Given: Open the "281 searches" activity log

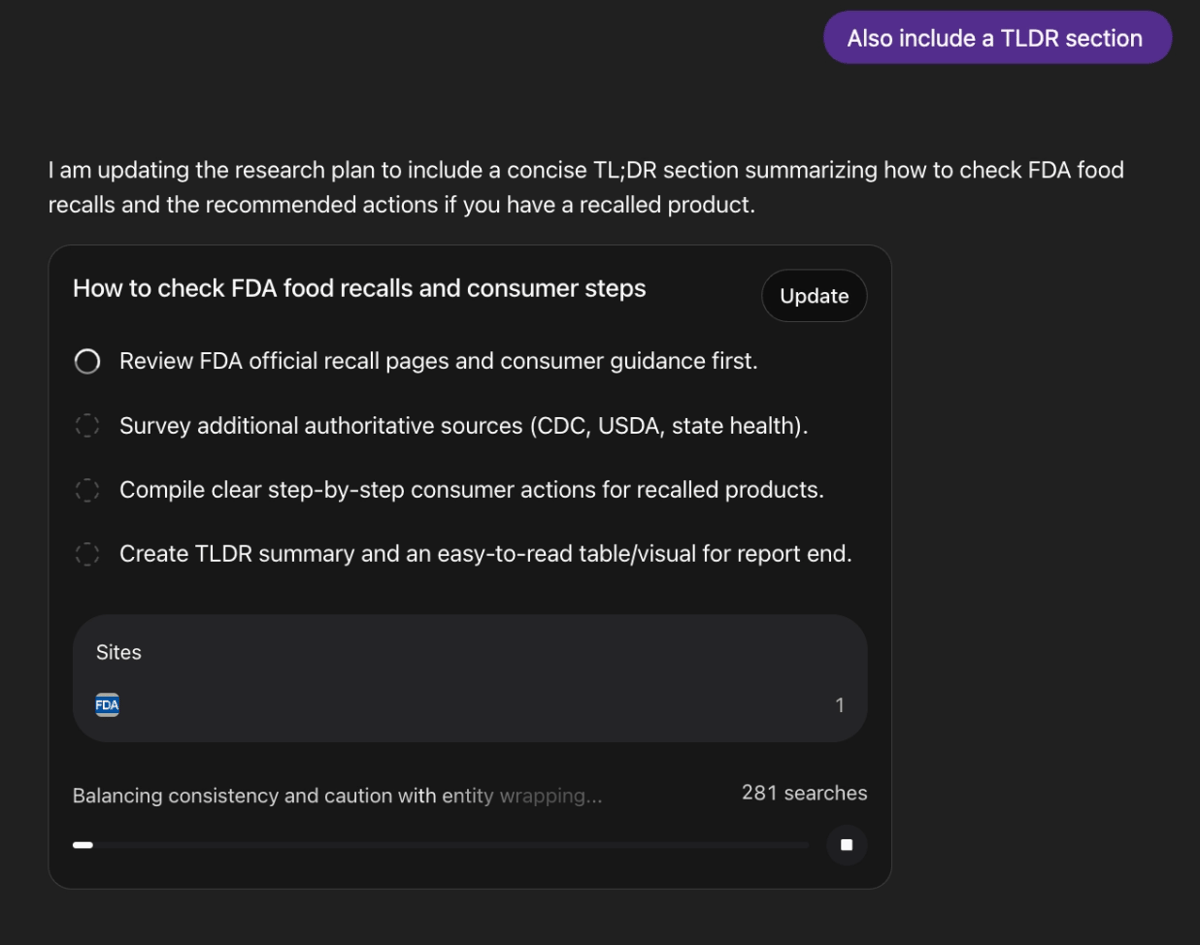Looking at the screenshot, I should [804, 793].
